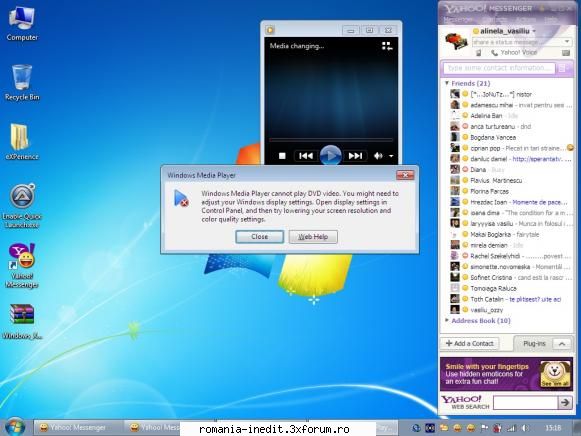This screenshot has height=436, width=581.
Task: Click the + Add a Contact button
Action: point(469,343)
